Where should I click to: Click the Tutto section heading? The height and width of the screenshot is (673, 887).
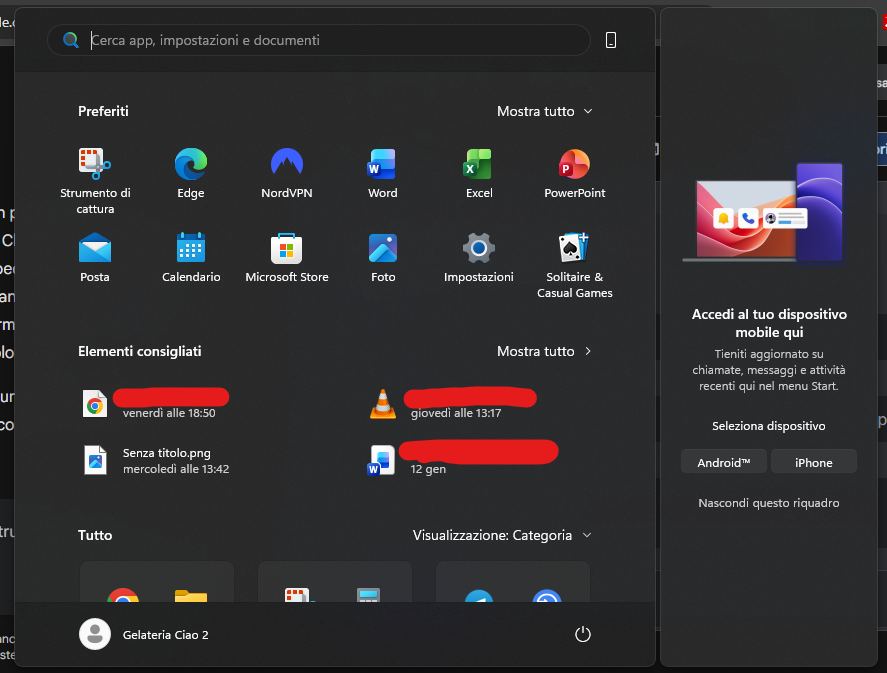(x=95, y=535)
